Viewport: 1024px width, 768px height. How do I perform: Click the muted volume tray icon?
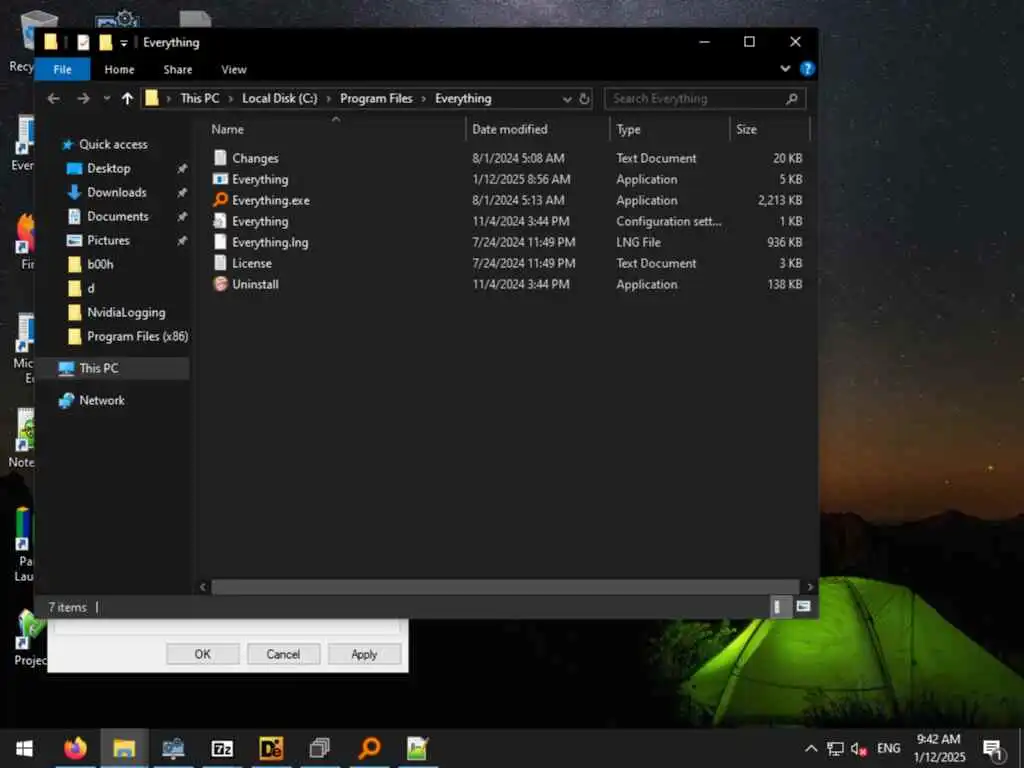(x=859, y=748)
